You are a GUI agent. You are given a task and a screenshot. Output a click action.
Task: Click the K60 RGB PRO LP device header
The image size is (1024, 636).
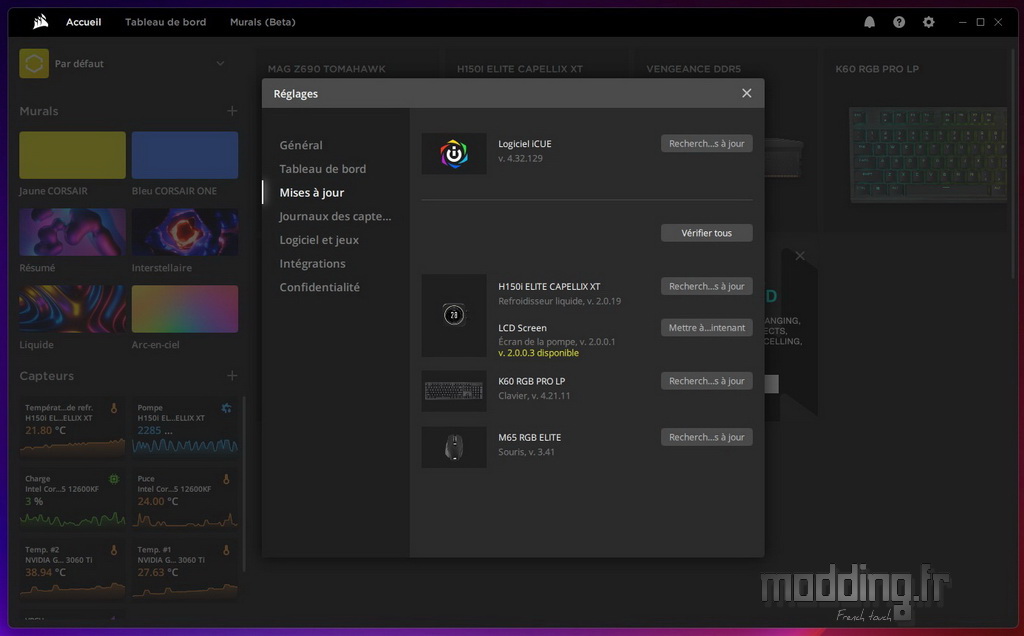tap(877, 69)
